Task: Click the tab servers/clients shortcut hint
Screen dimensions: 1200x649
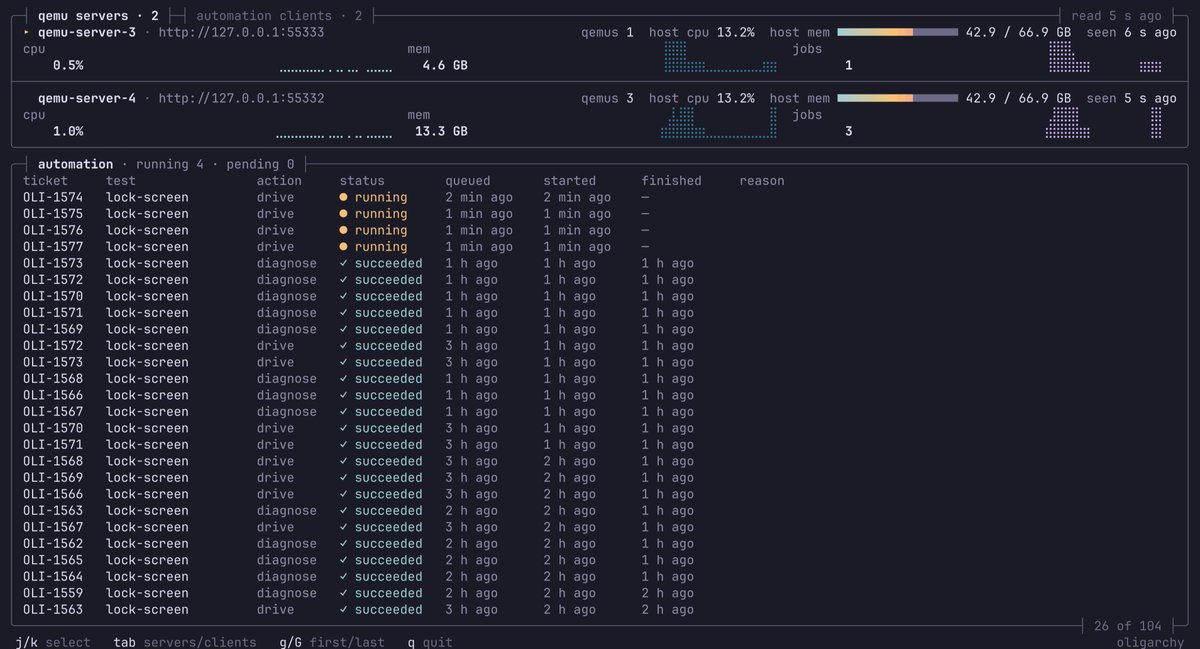Action: coord(185,642)
